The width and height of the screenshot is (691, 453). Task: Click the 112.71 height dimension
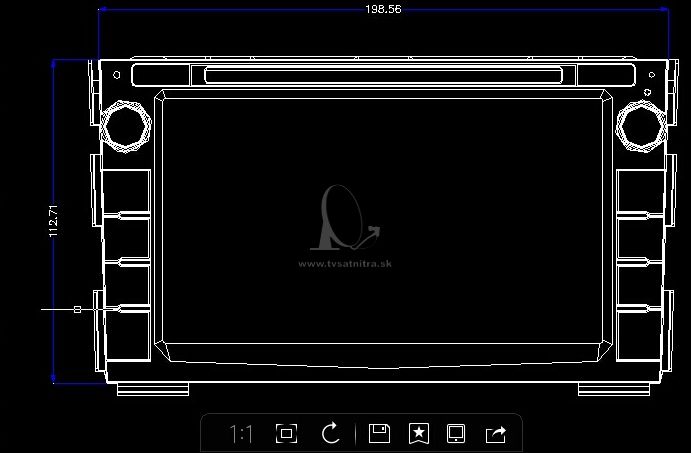pos(53,221)
